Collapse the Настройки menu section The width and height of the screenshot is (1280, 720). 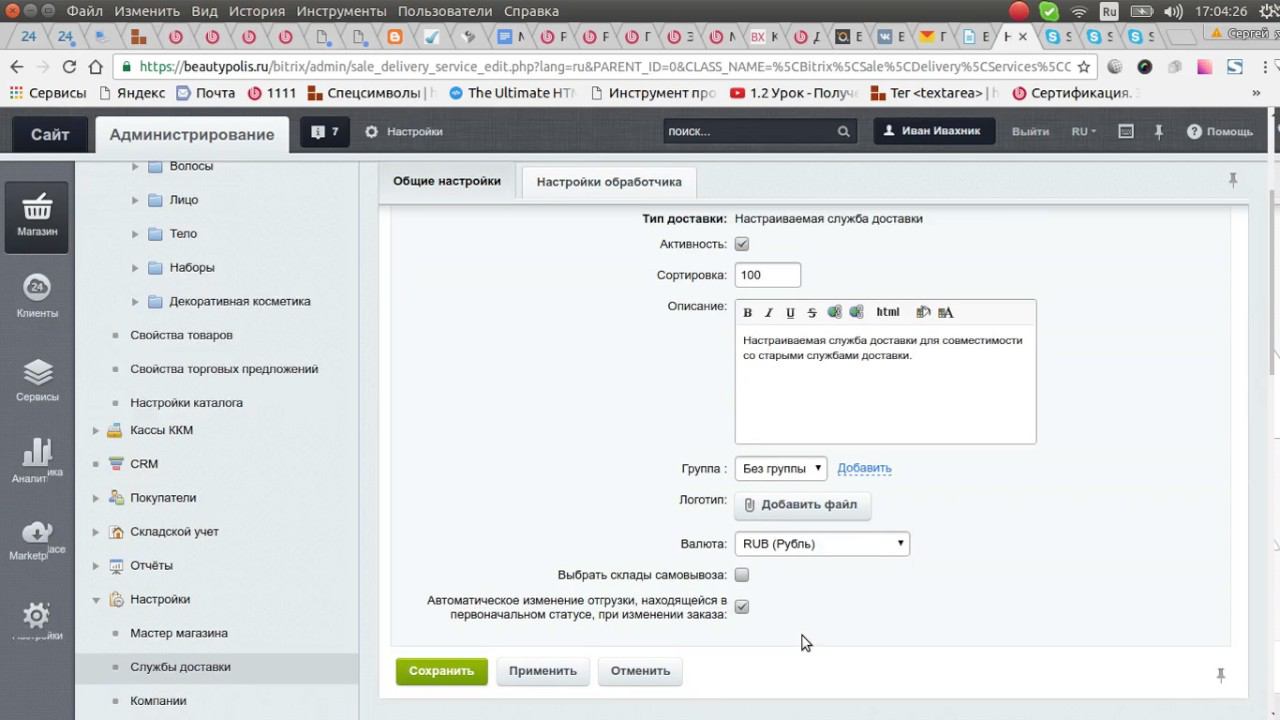96,600
